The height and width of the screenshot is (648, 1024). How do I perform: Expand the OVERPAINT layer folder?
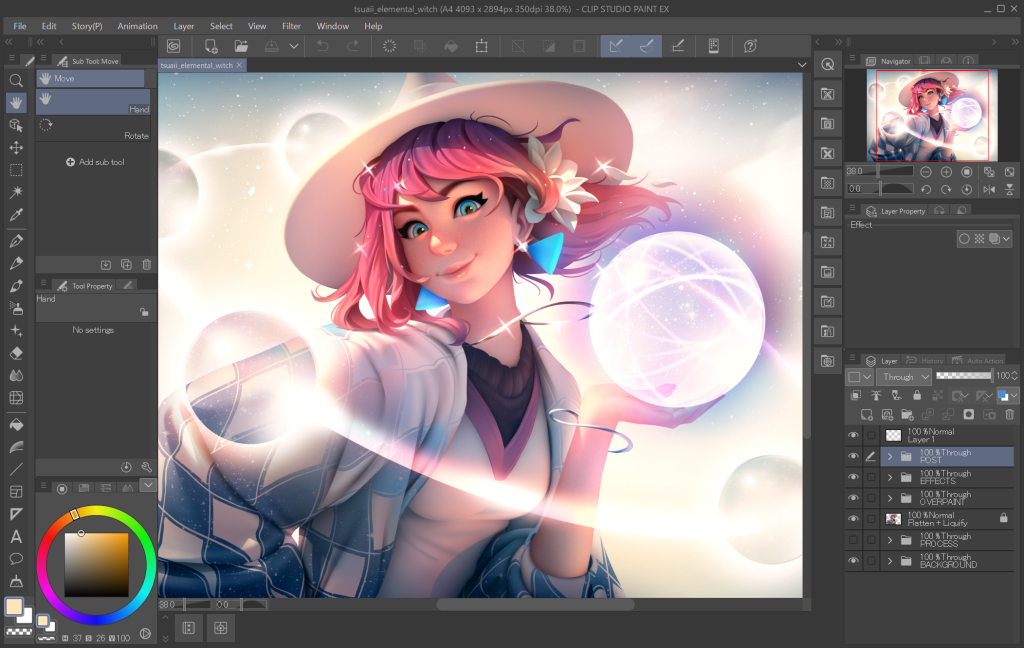(889, 498)
